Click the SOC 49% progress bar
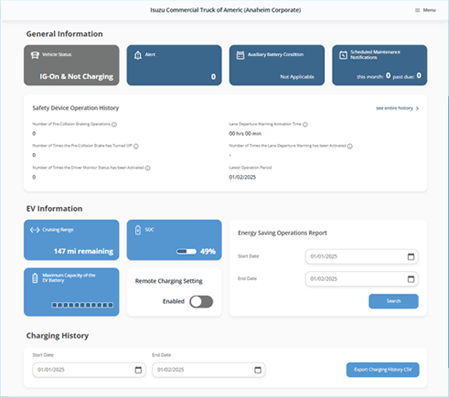Screen dimensions: 449x397 (186, 252)
